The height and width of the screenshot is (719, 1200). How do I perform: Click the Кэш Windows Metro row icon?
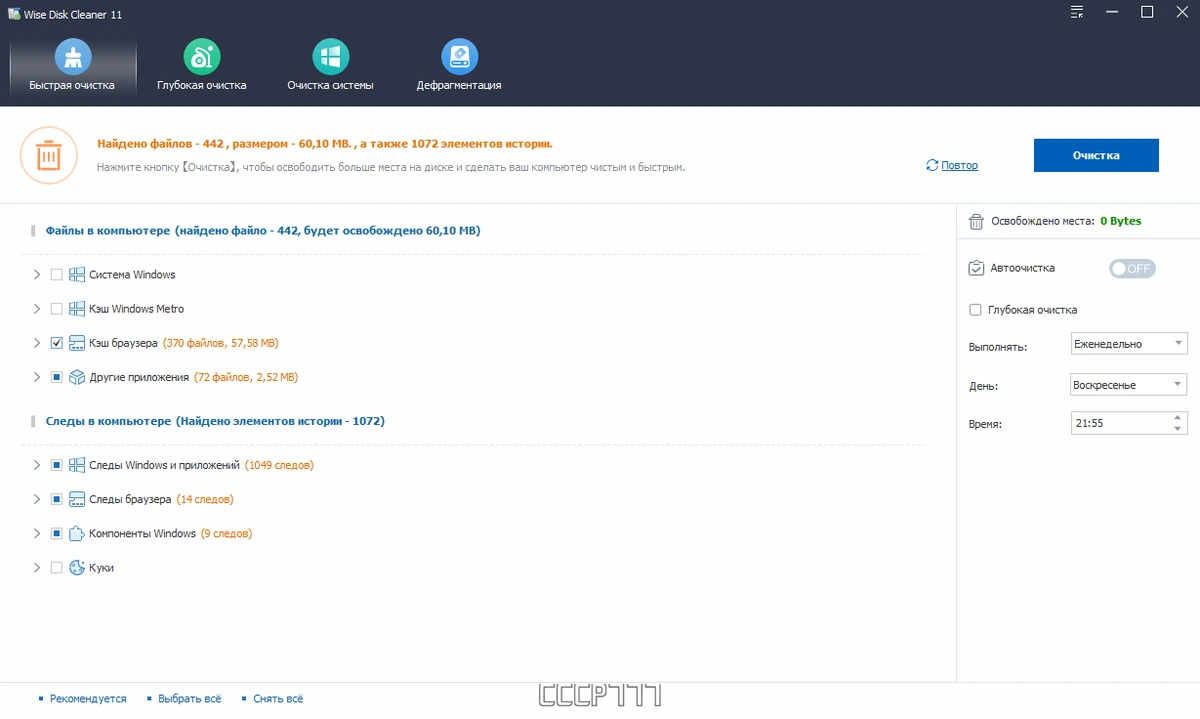pos(77,309)
